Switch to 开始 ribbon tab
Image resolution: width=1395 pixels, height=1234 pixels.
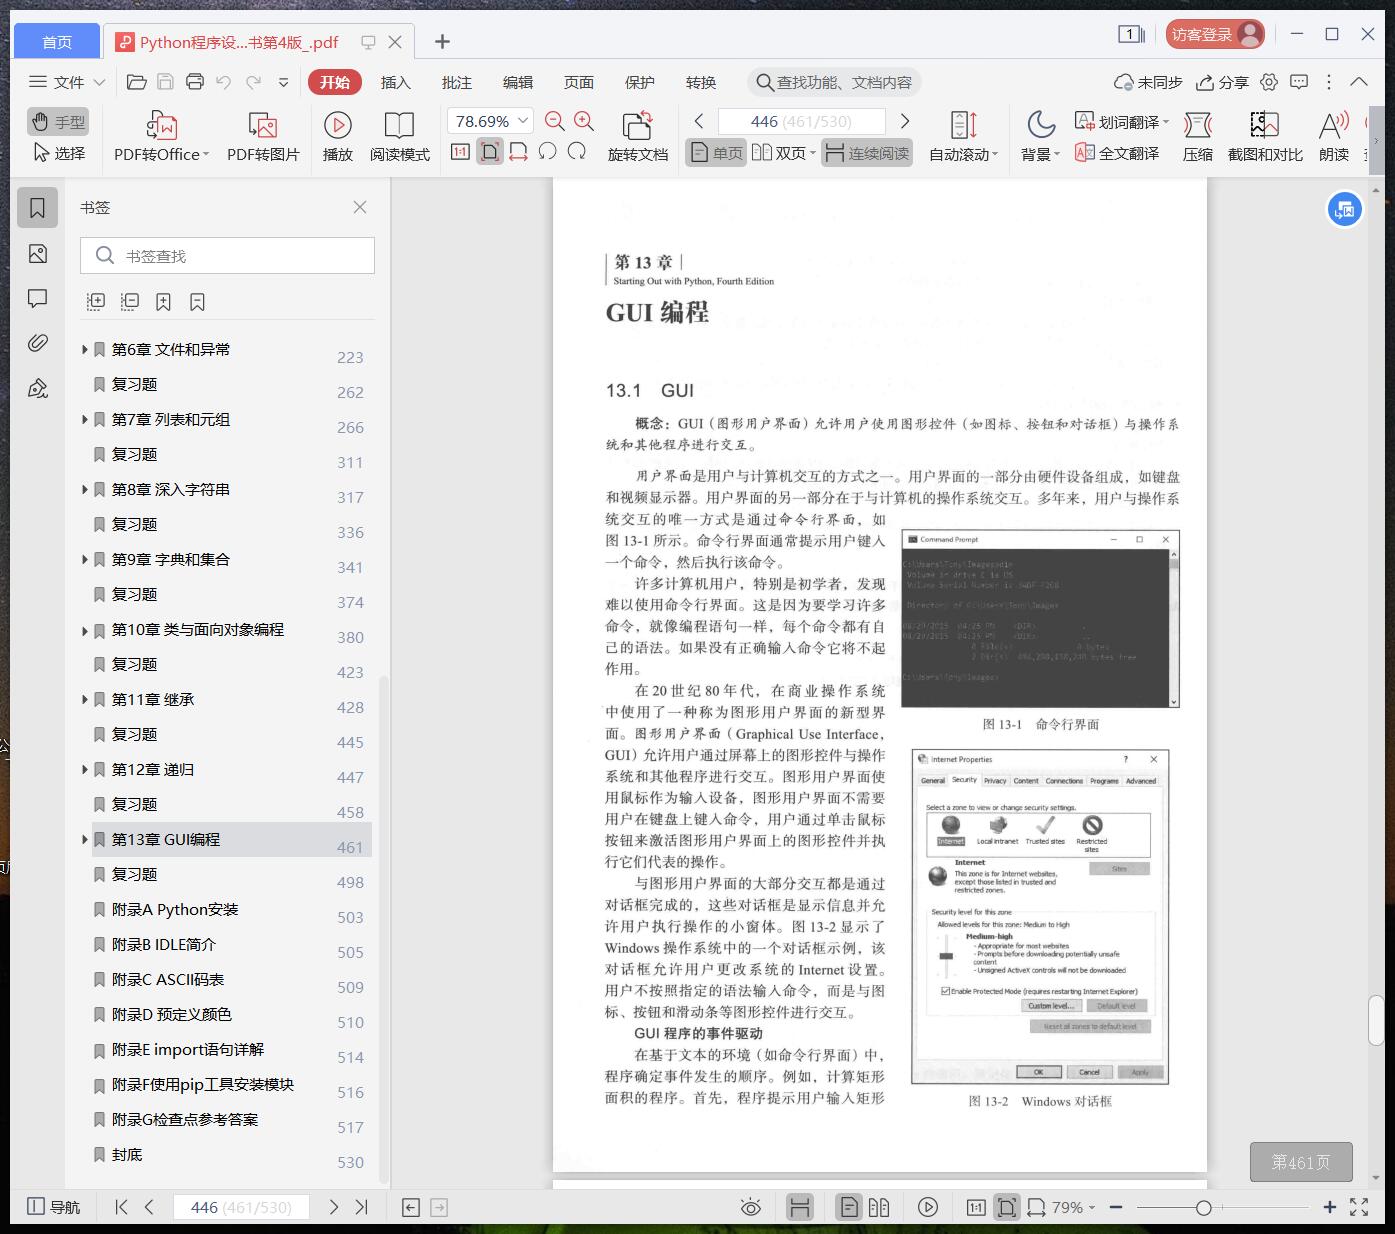tap(334, 82)
